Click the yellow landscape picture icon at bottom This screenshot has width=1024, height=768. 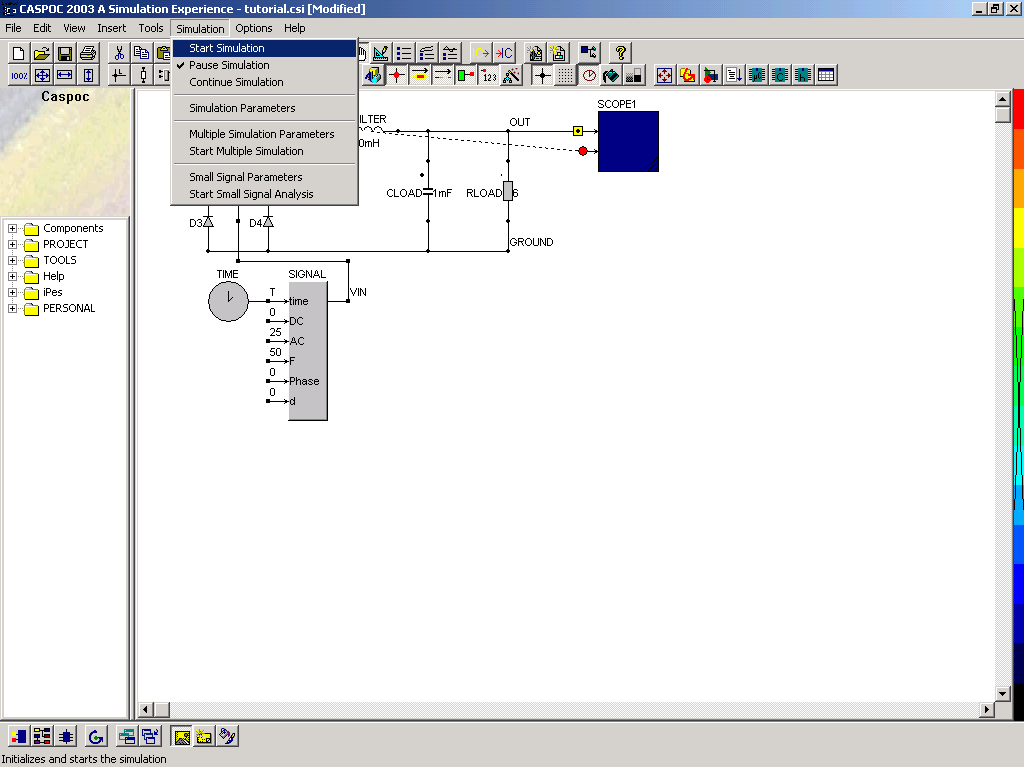182,737
